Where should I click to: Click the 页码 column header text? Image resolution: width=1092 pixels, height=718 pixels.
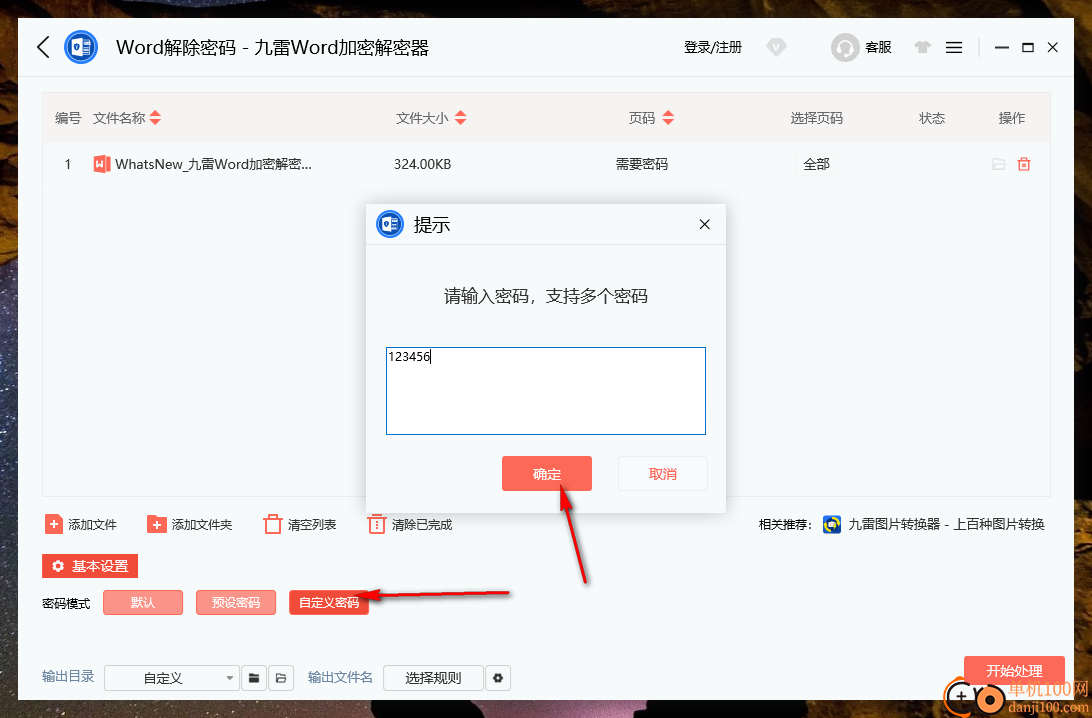(x=641, y=118)
